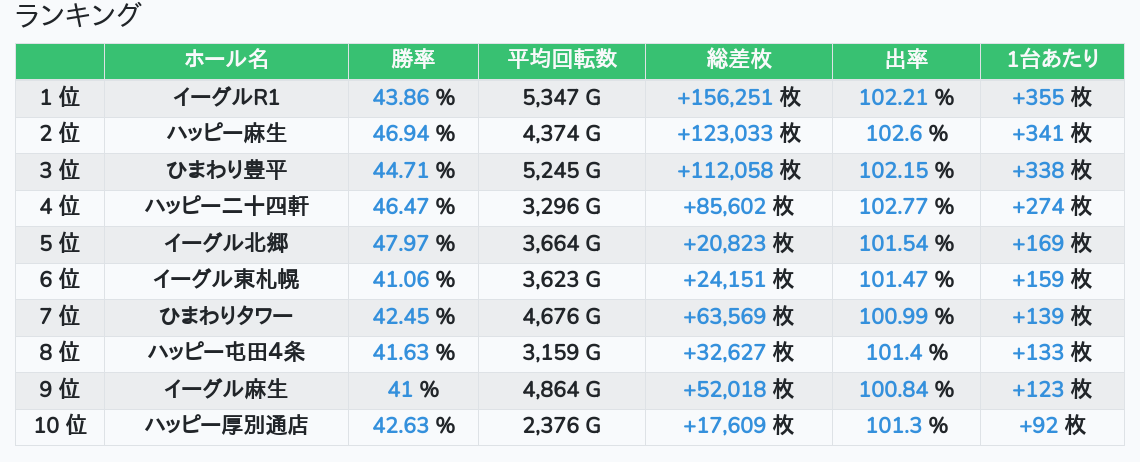Click the ホール名 column header
The height and width of the screenshot is (462, 1140).
coord(226,60)
